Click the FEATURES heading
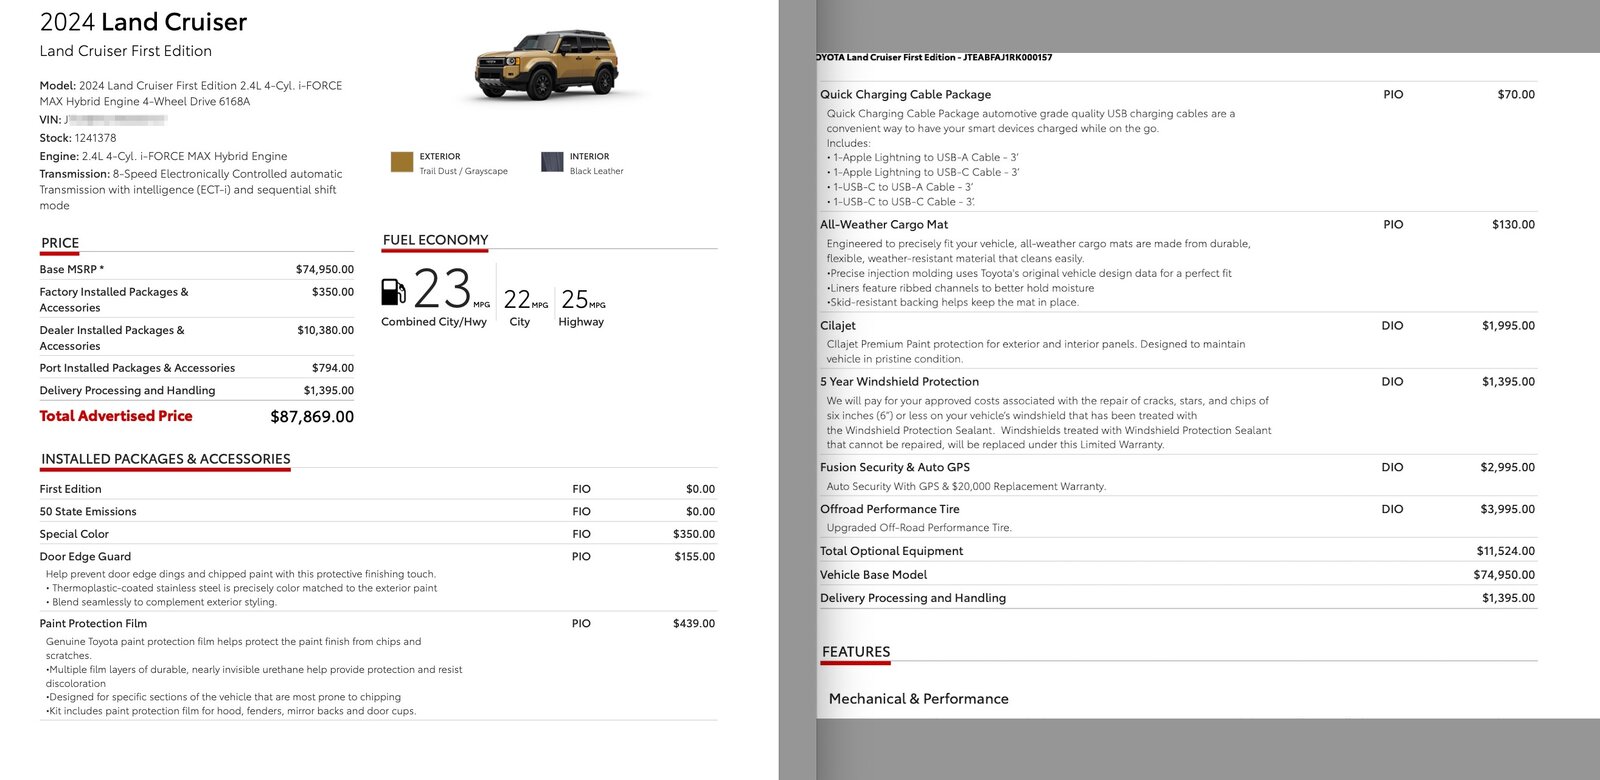The height and width of the screenshot is (780, 1600). click(x=856, y=652)
